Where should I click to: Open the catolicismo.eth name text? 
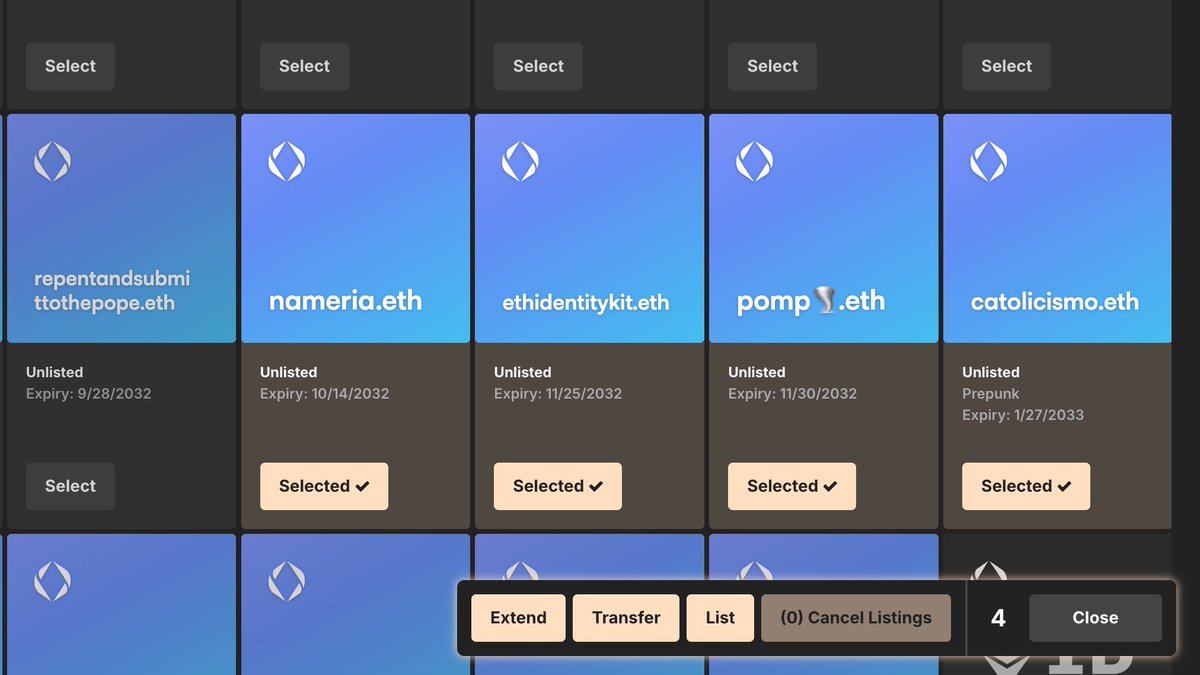(1055, 302)
